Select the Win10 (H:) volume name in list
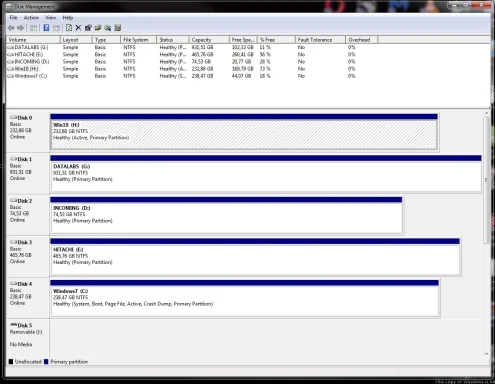This screenshot has width=495, height=384. coord(26,69)
